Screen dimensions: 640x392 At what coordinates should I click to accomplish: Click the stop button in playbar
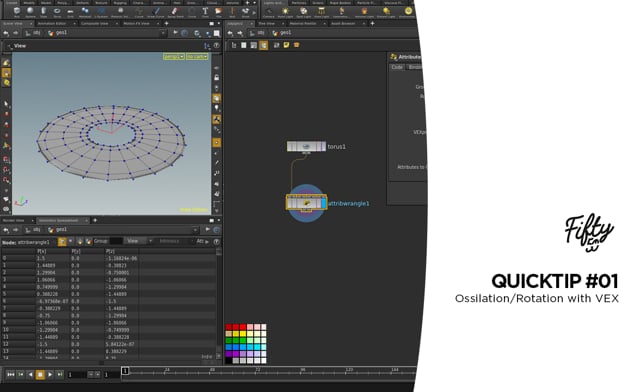tap(40, 374)
